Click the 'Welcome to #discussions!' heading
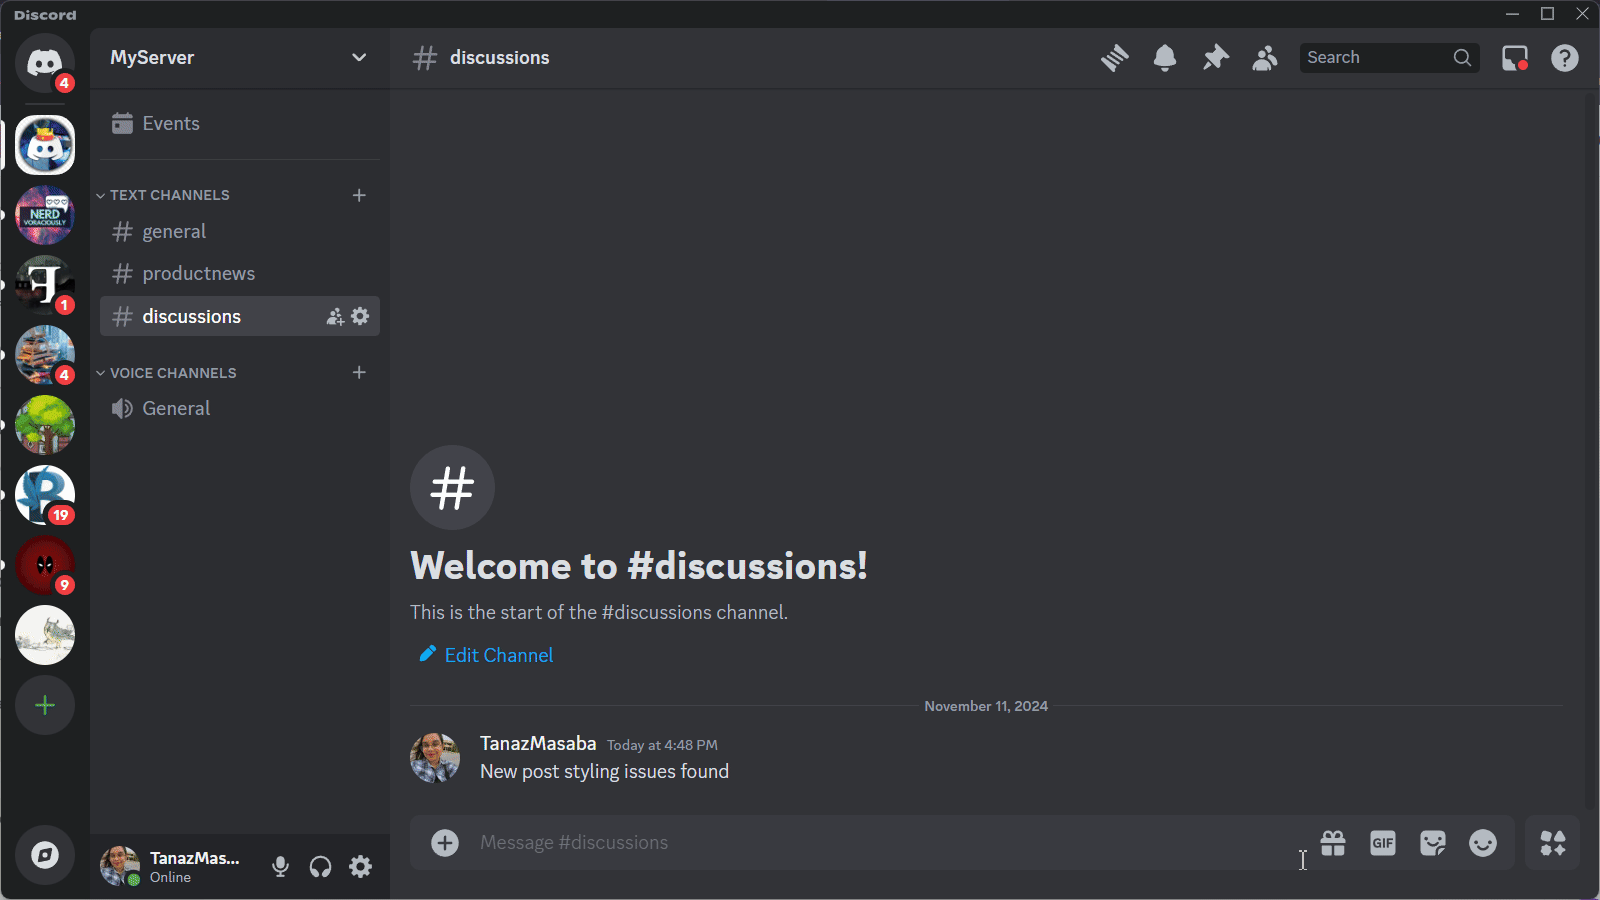Image resolution: width=1600 pixels, height=900 pixels. [x=639, y=566]
